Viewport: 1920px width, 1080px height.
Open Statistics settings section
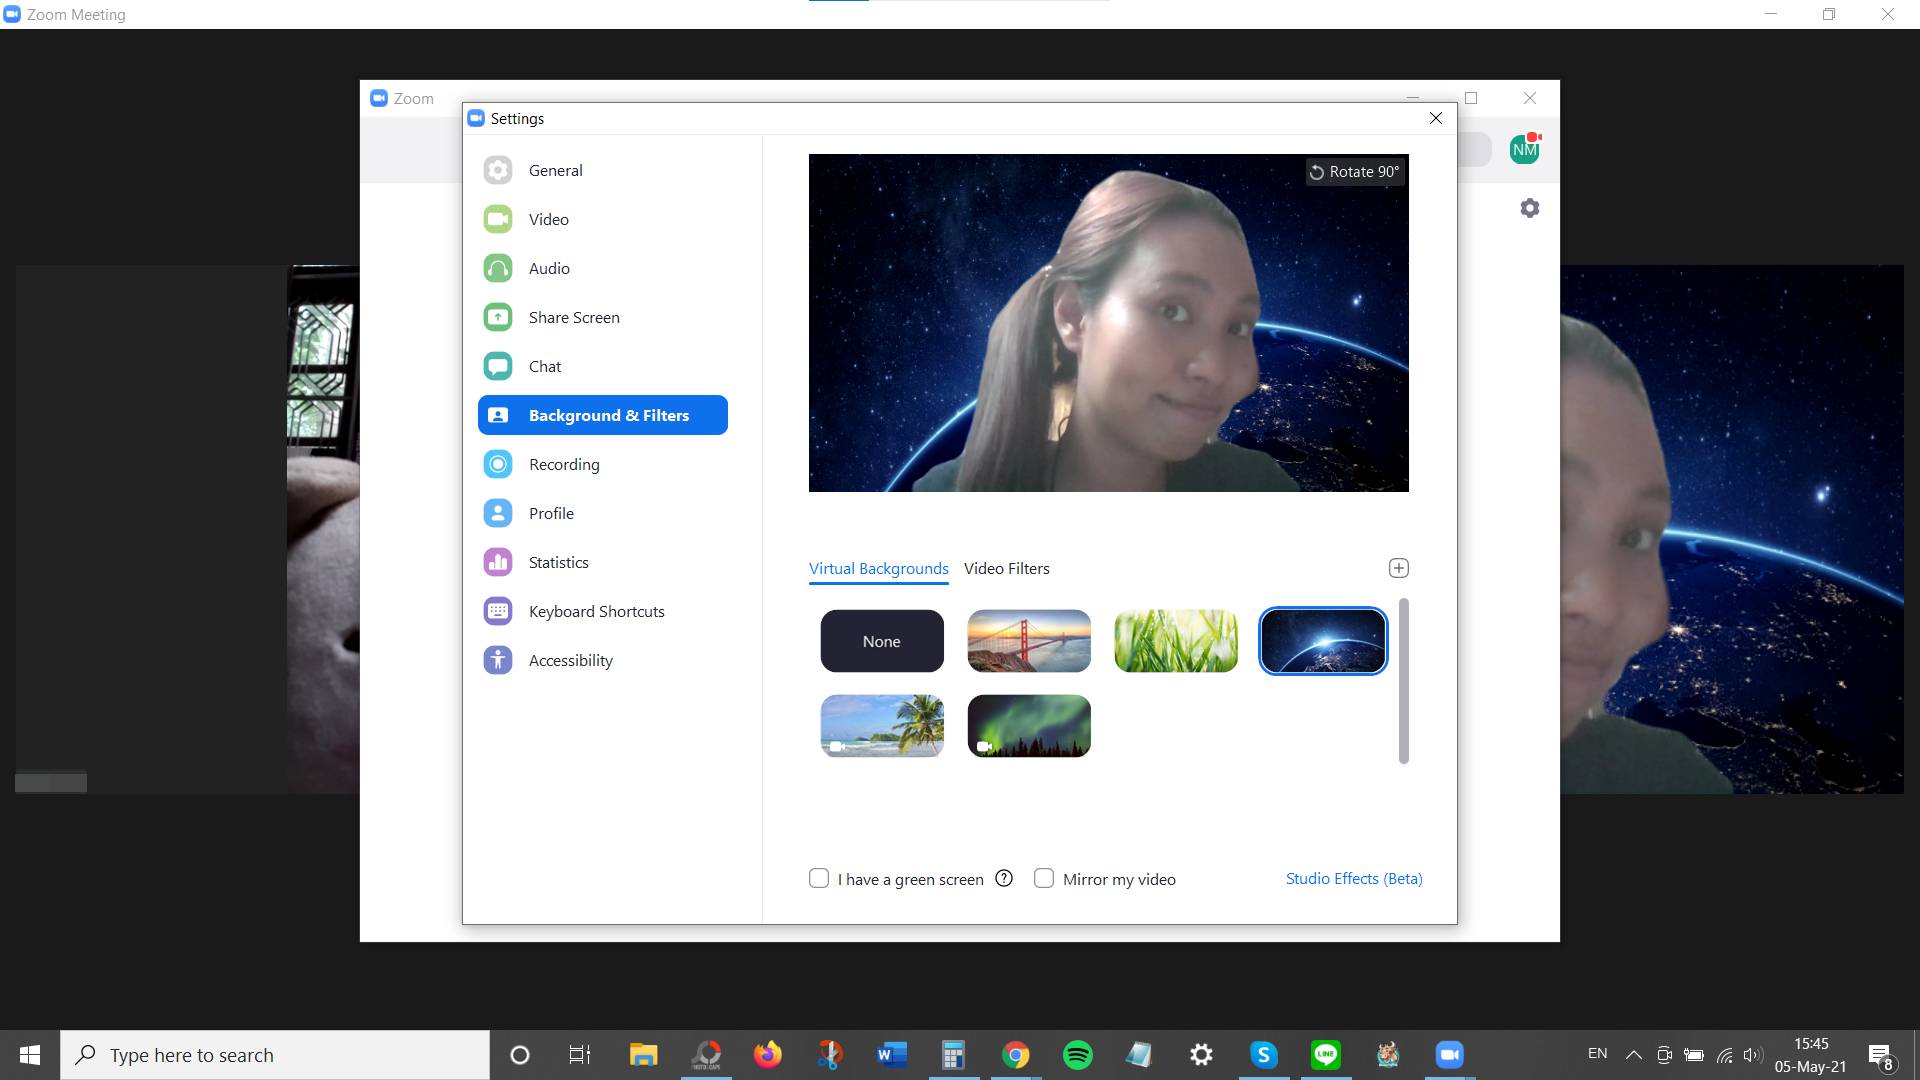tap(558, 562)
